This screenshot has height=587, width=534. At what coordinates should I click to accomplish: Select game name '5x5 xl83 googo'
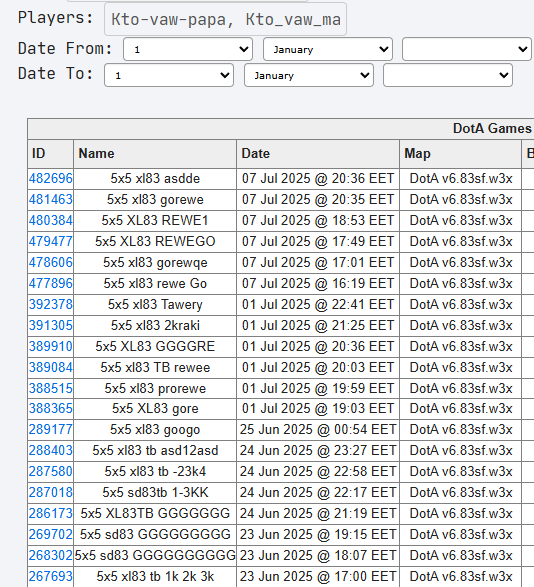[x=155, y=429]
